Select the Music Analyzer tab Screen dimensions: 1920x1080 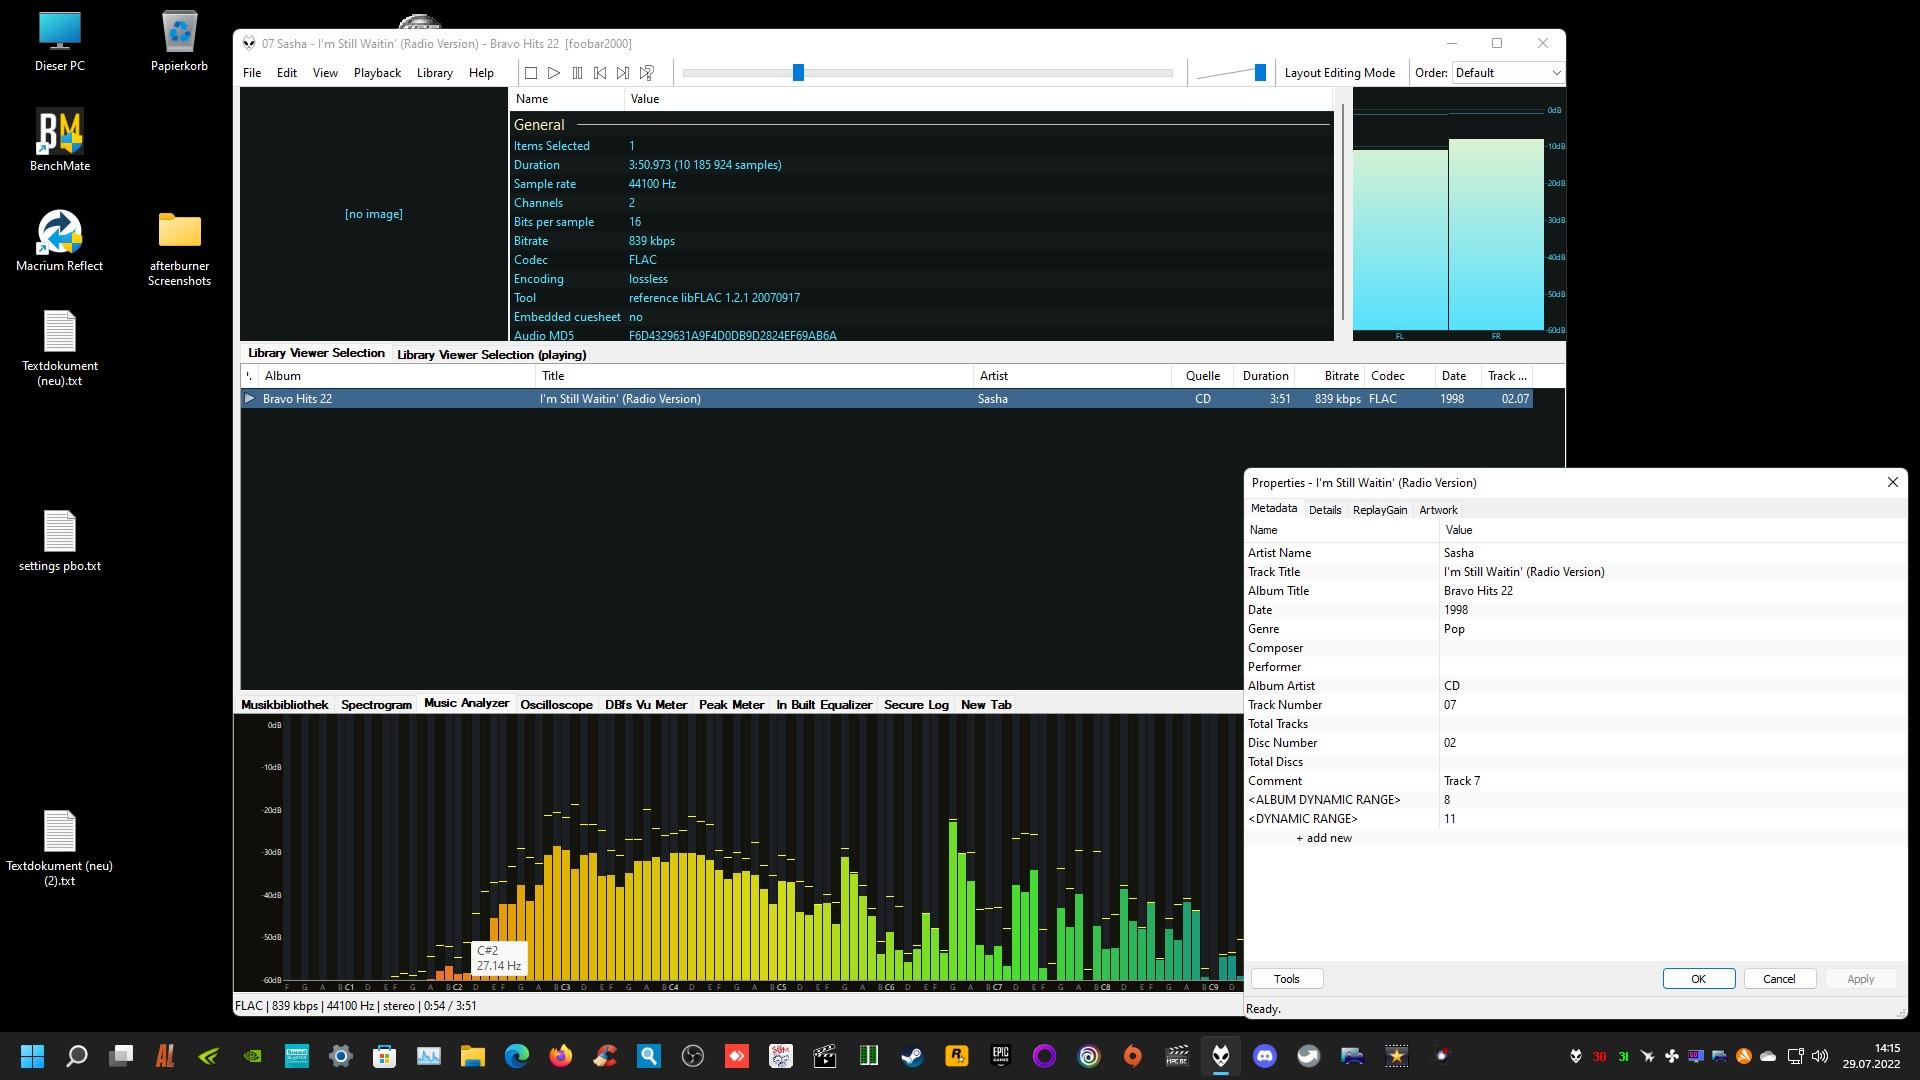click(x=466, y=704)
